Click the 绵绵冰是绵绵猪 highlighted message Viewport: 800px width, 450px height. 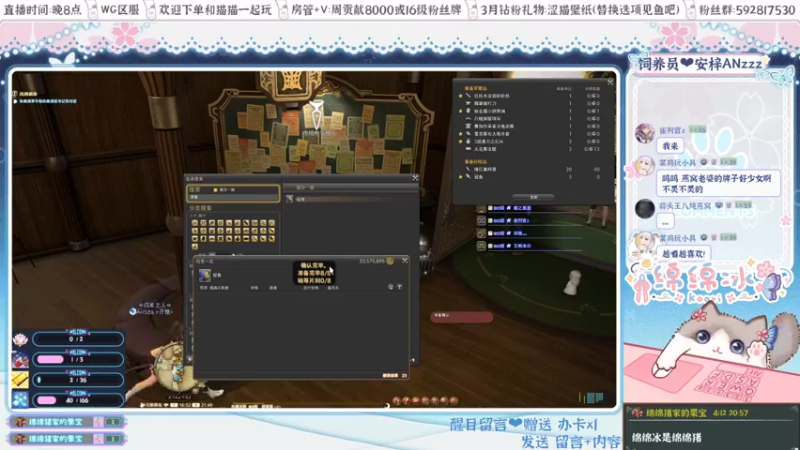(x=666, y=438)
